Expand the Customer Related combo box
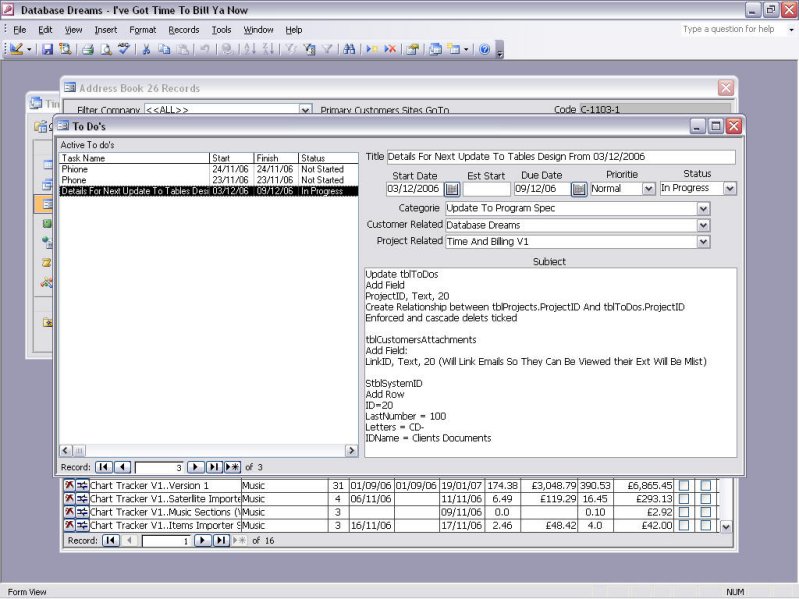Screen dimensions: 799x599 click(703, 225)
